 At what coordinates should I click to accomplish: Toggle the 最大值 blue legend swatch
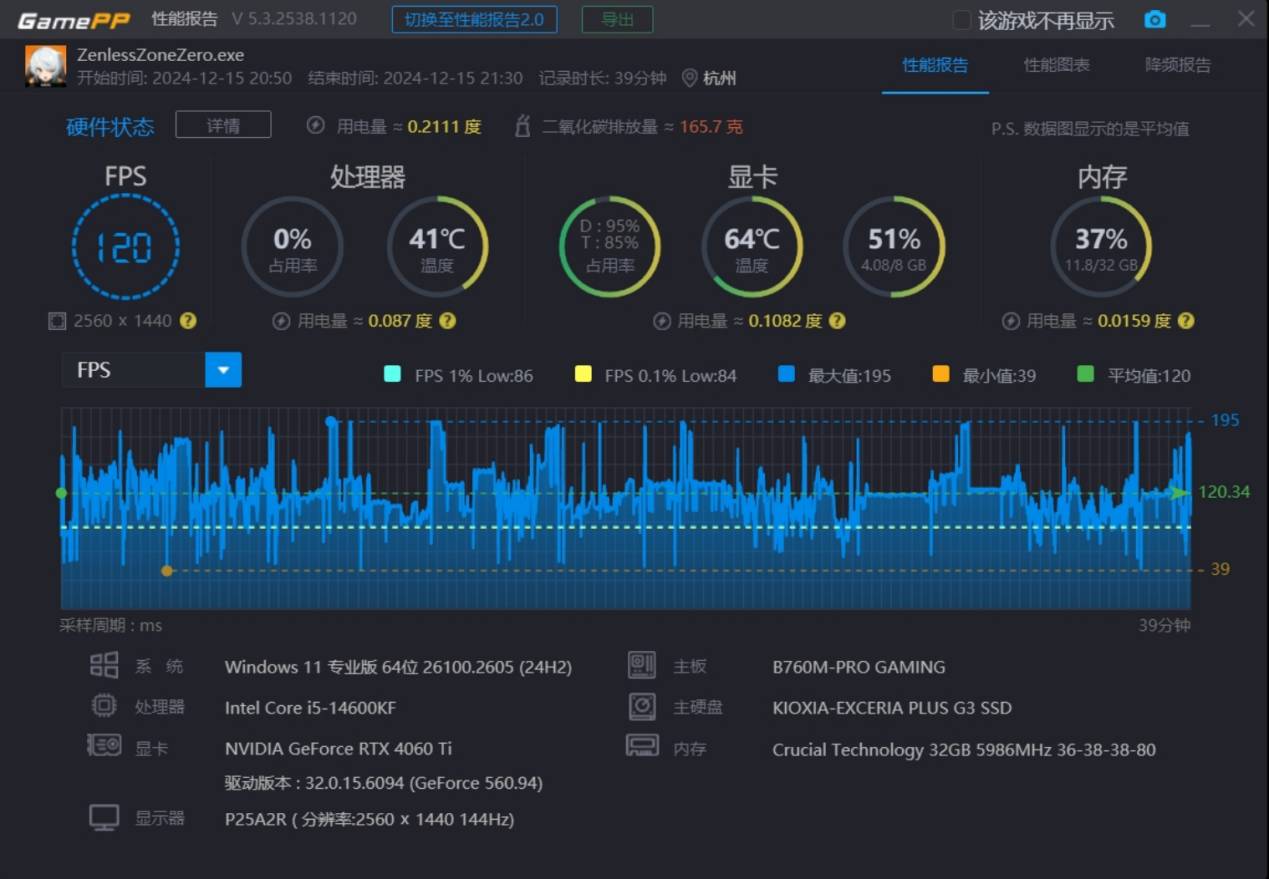tap(786, 374)
